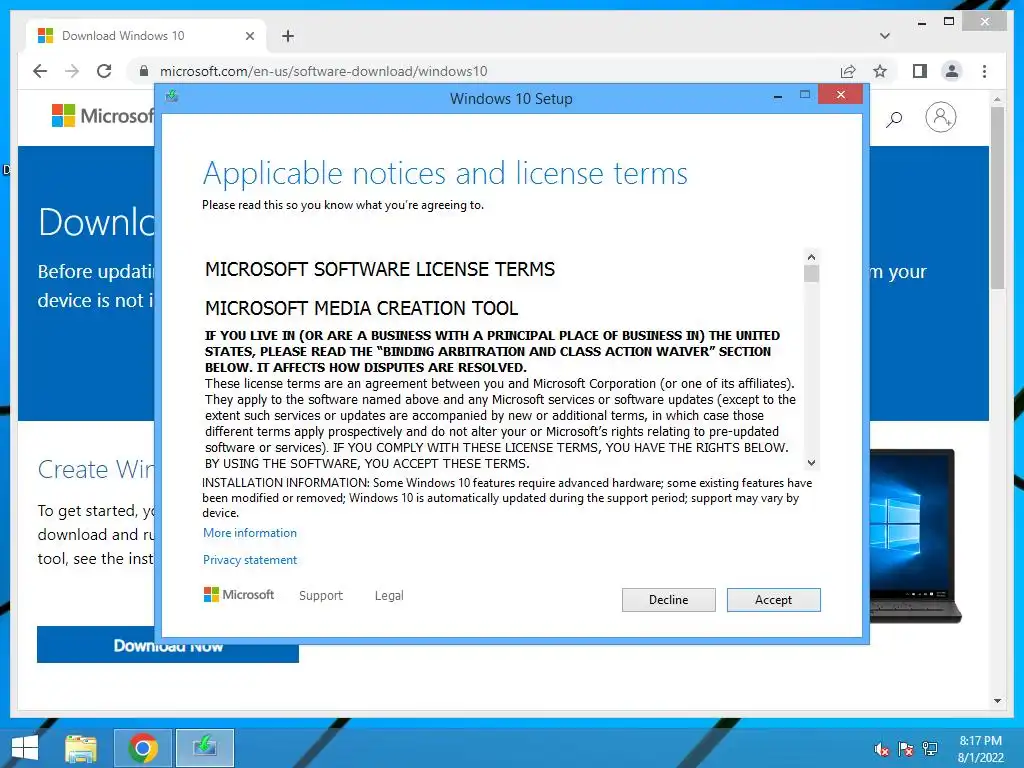Click 'Applicable notices and license terms' title
This screenshot has height=768, width=1024.
(445, 174)
